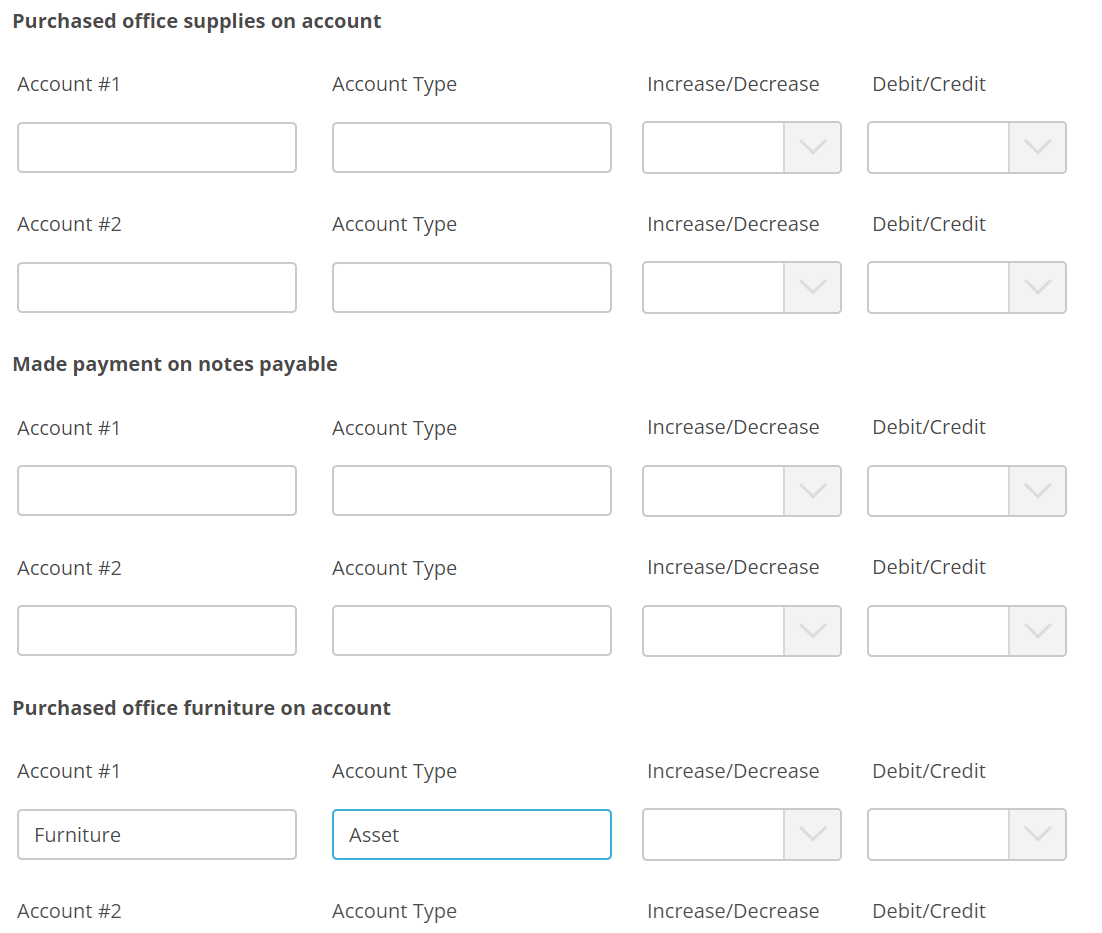Viewport: 1102px width, 933px height.
Task: Click the heading Purchased office furniture on account
Action: pyautogui.click(x=200, y=707)
